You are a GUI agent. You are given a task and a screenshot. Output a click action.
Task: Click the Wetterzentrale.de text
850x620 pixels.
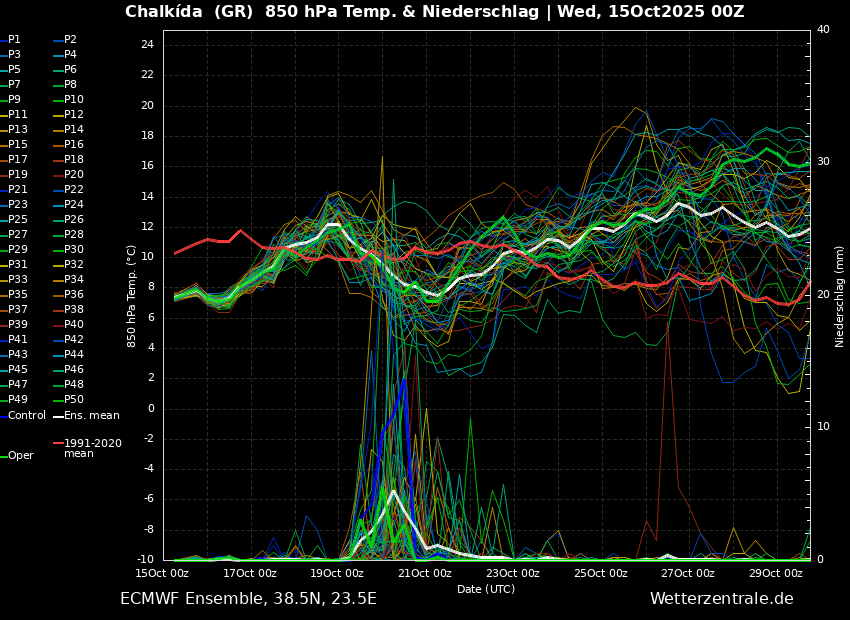(721, 599)
